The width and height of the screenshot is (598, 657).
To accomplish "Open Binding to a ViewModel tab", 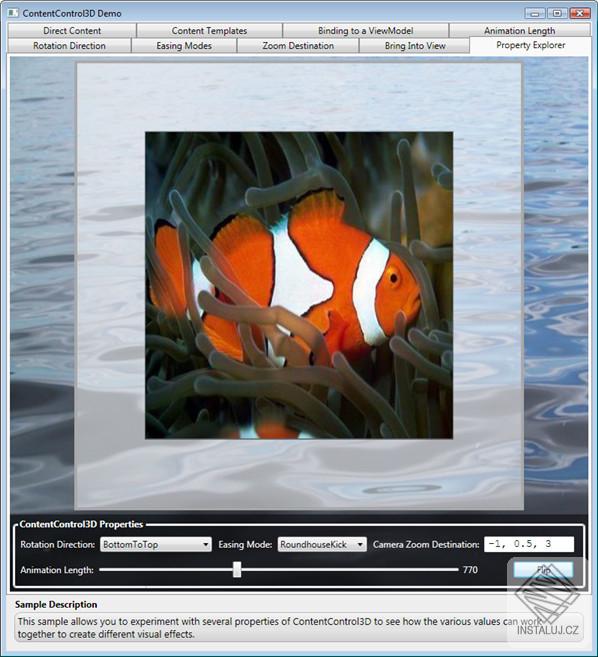I will point(365,31).
